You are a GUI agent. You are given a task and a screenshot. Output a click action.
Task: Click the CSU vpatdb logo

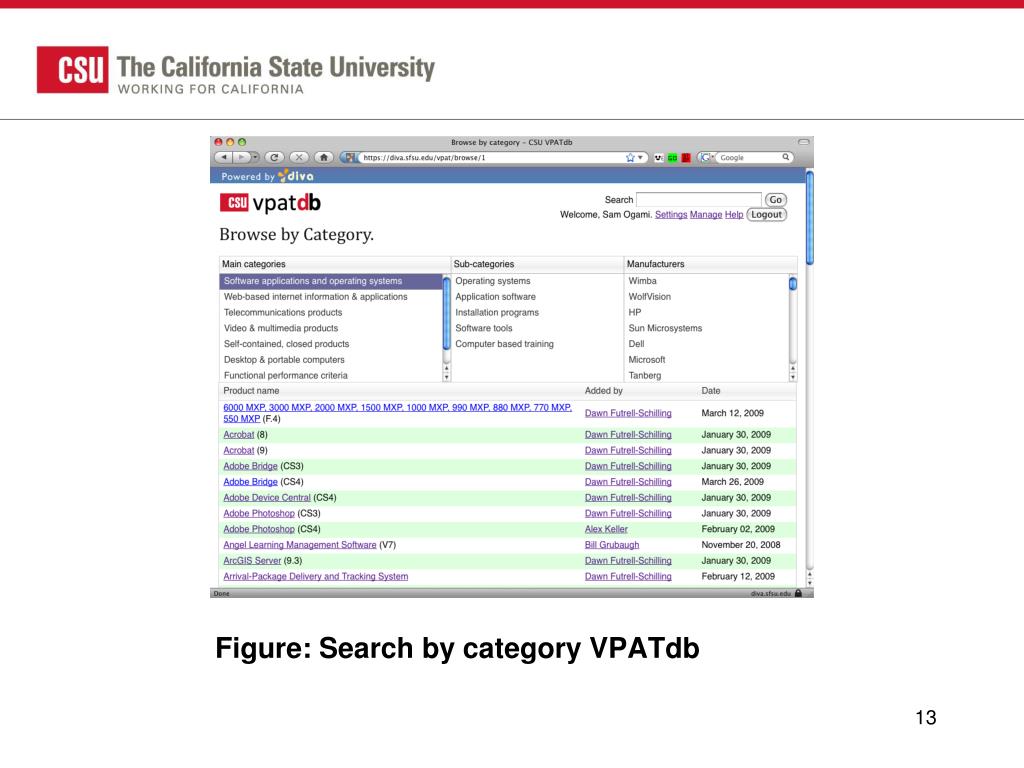tap(270, 203)
